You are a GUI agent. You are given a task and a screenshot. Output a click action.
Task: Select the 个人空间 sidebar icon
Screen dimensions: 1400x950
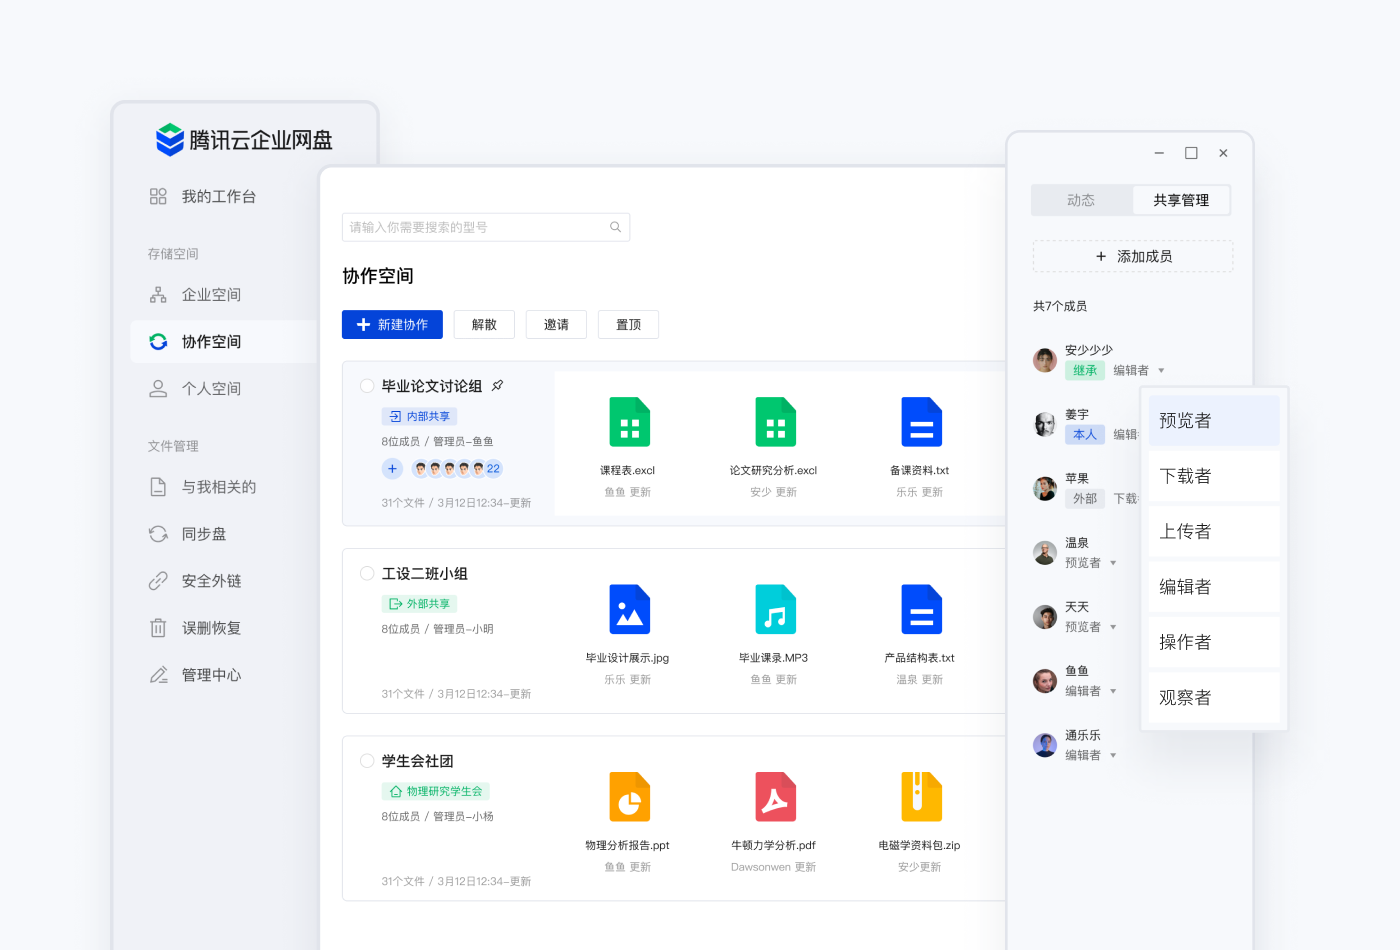pos(157,387)
